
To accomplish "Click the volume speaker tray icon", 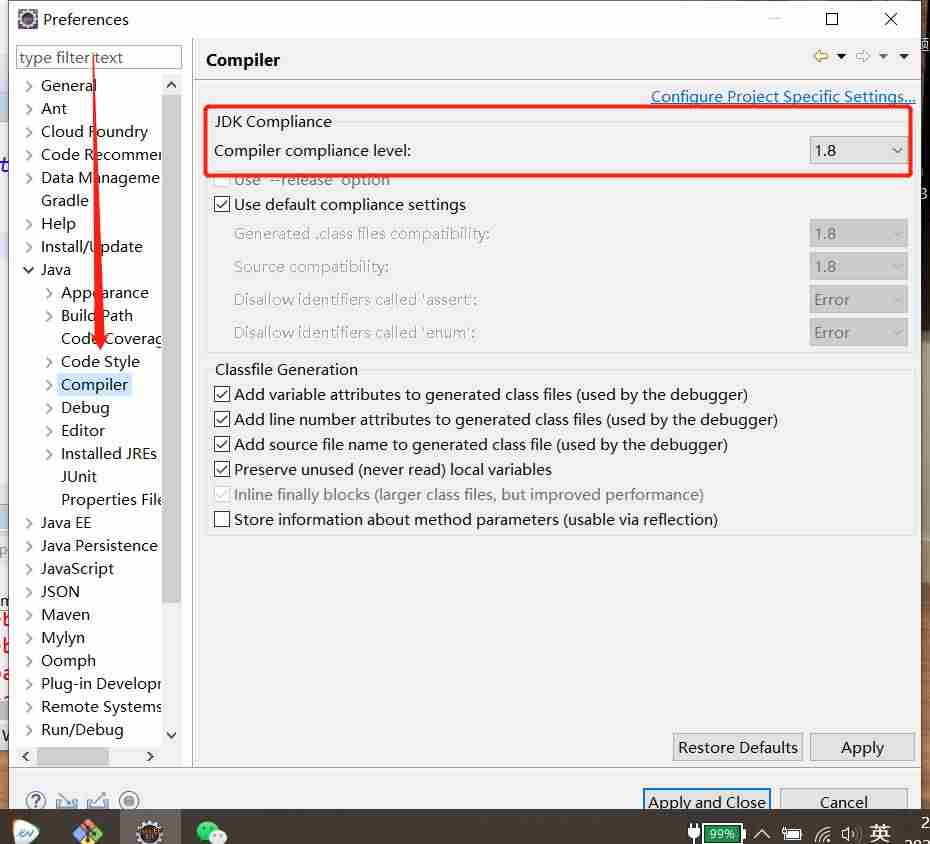I will [x=849, y=834].
